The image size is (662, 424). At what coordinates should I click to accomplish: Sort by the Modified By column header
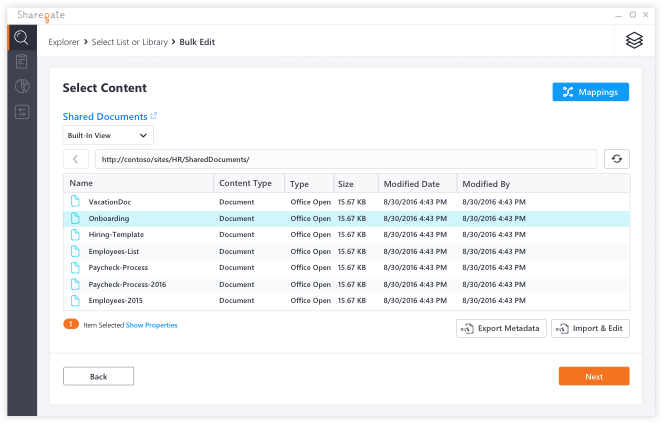tap(544, 184)
